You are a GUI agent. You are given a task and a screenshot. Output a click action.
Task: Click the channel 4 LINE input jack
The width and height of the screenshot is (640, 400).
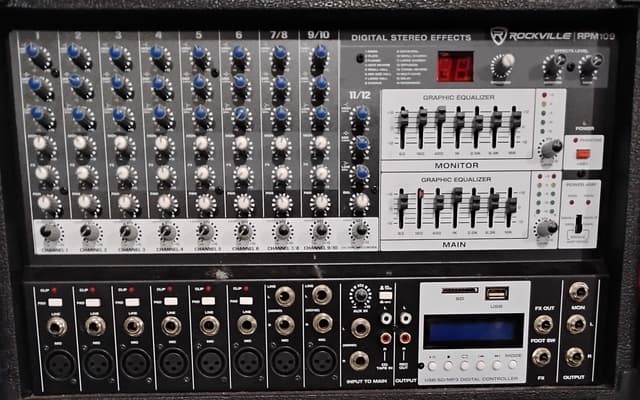click(x=172, y=326)
